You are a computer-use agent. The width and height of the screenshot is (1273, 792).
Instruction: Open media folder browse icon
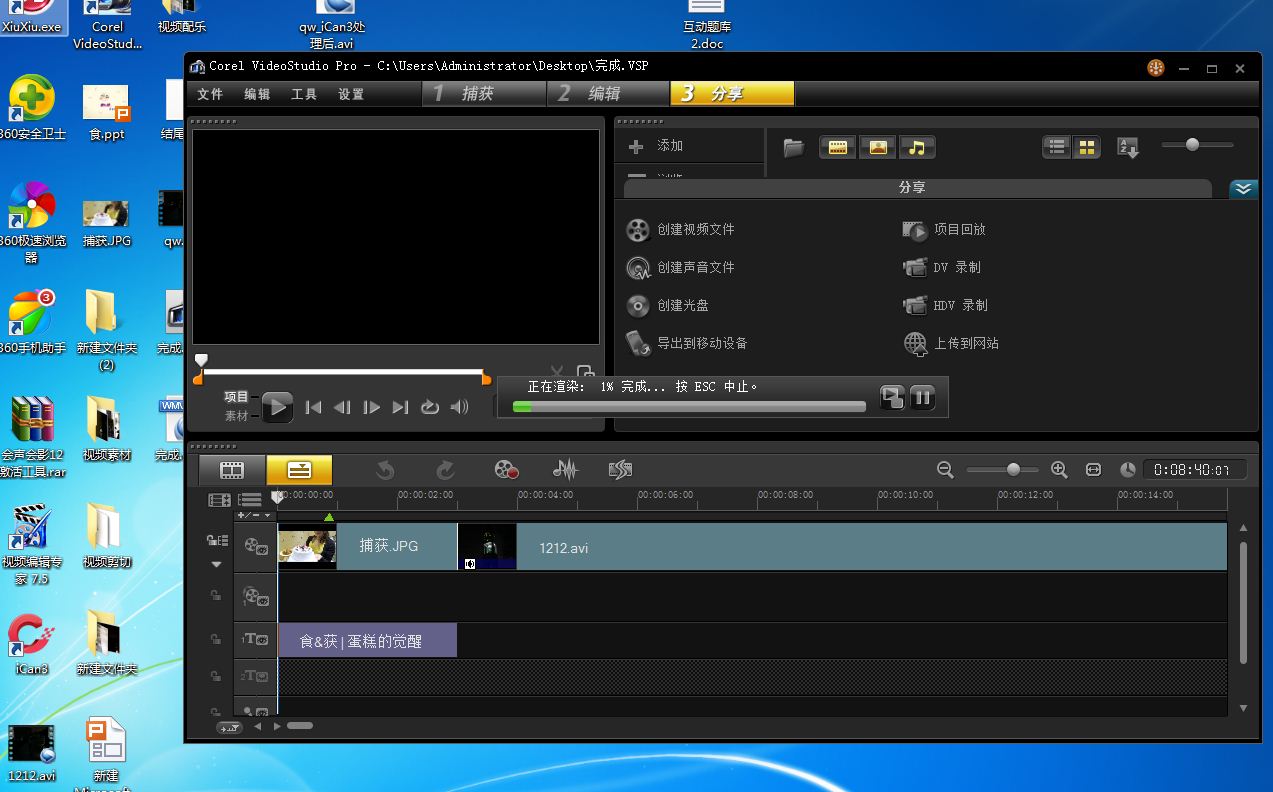[x=794, y=147]
